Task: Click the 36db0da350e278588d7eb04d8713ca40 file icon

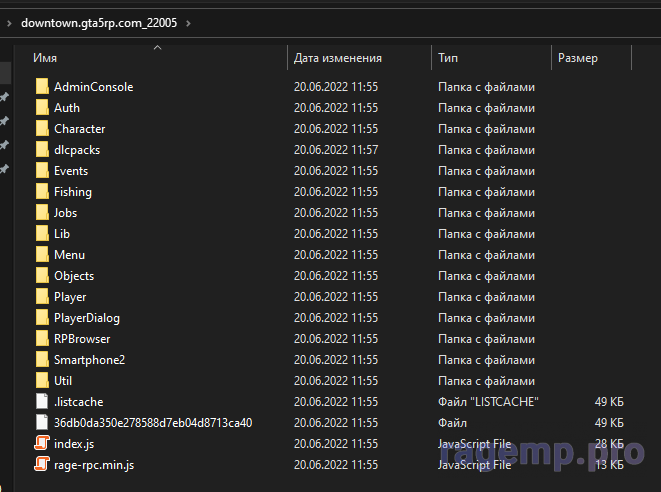Action: 41,423
